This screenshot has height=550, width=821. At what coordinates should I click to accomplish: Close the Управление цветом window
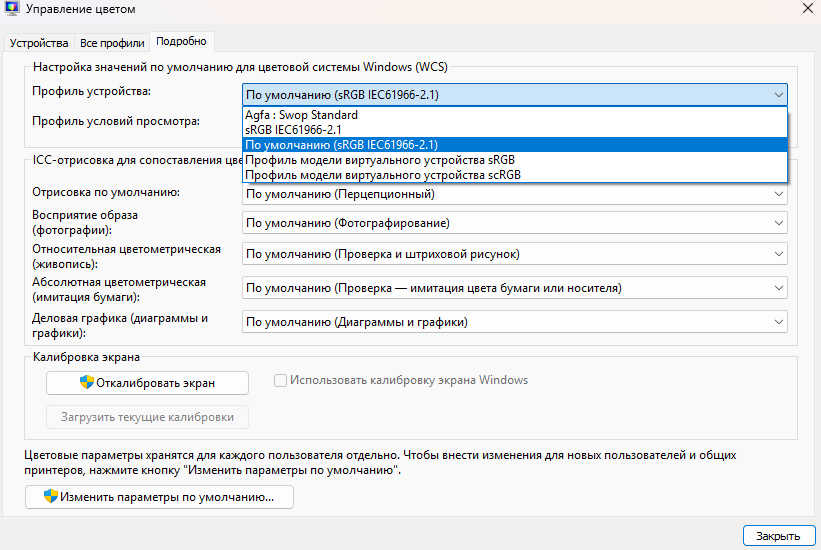coord(808,8)
